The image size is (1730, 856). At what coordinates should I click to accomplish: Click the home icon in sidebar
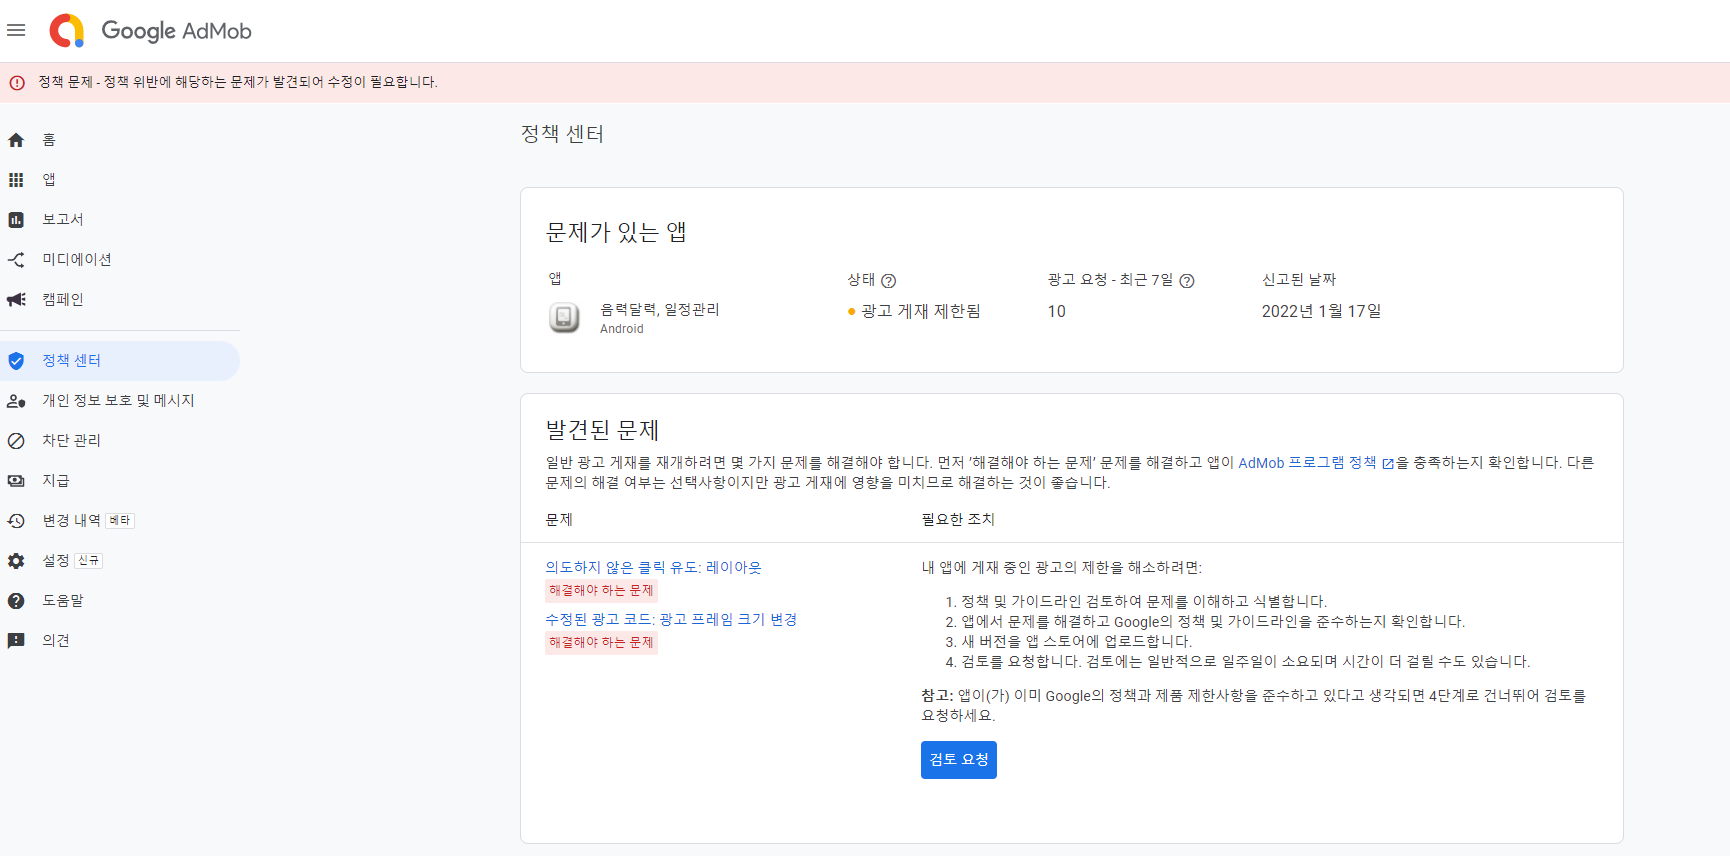tap(16, 140)
